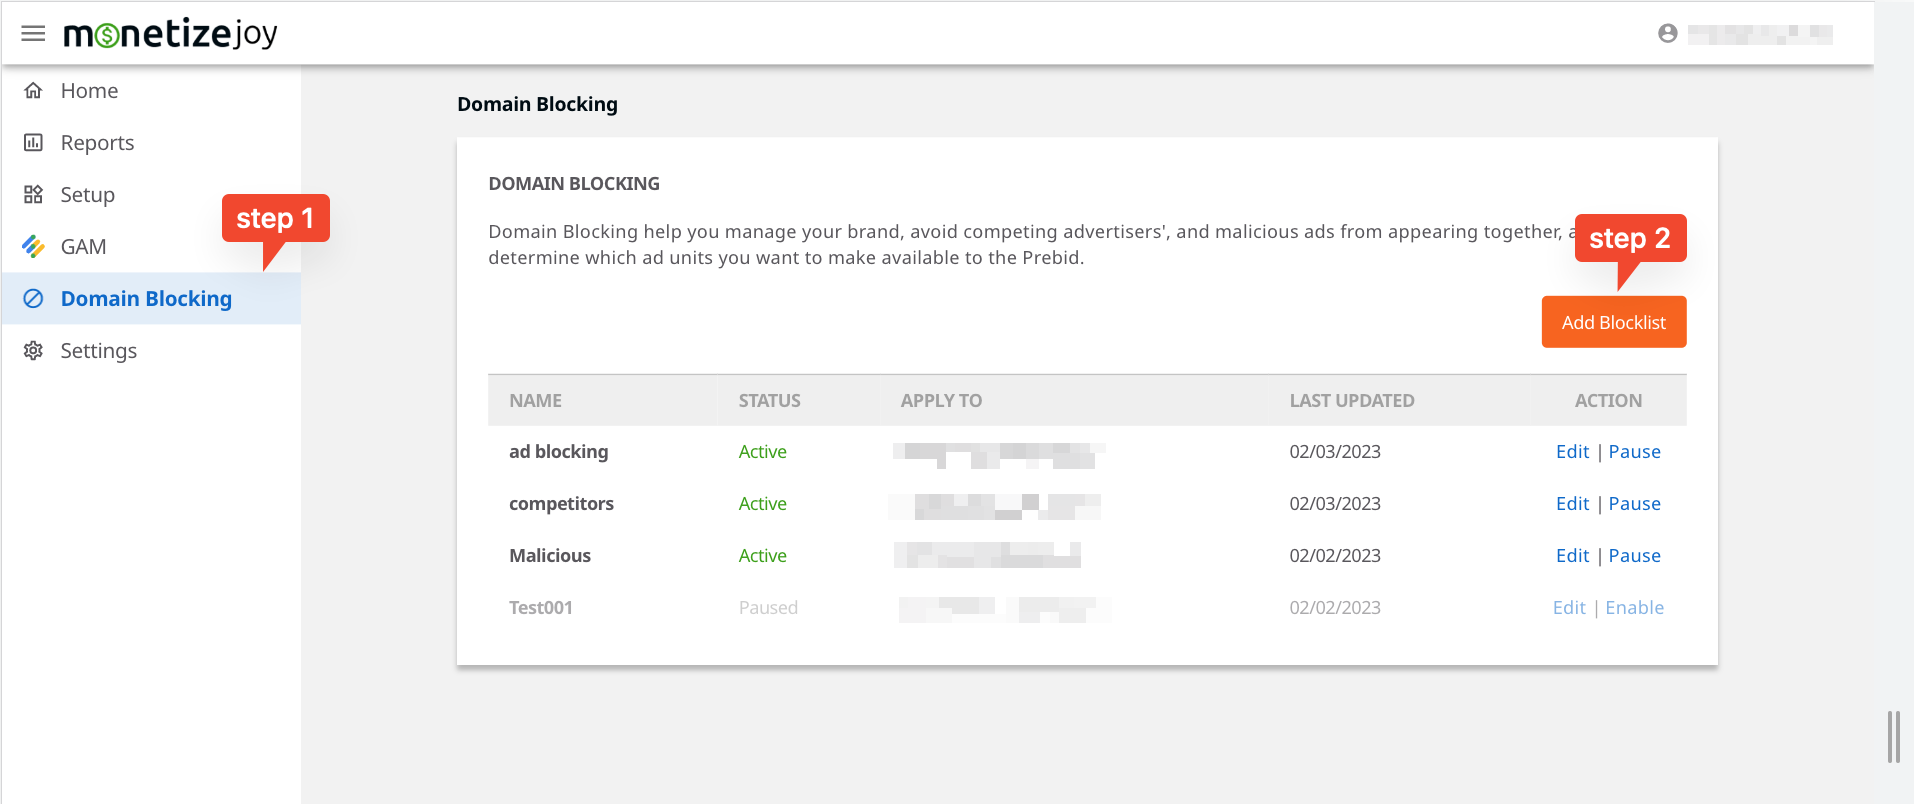Click the APPLY TO column header
Viewport: 1914px width, 804px height.
(941, 401)
